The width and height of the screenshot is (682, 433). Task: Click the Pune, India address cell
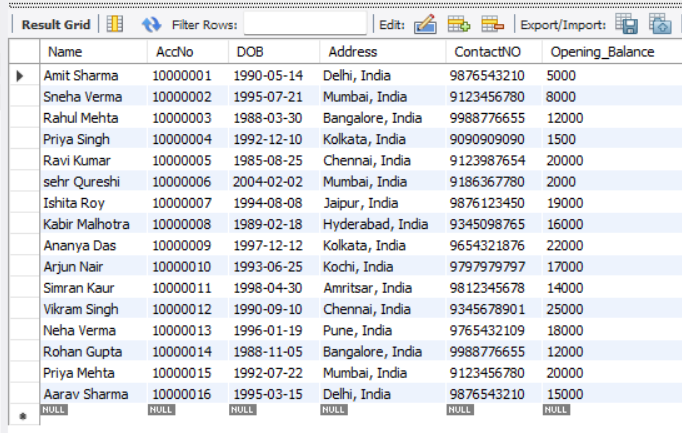[x=382, y=330]
